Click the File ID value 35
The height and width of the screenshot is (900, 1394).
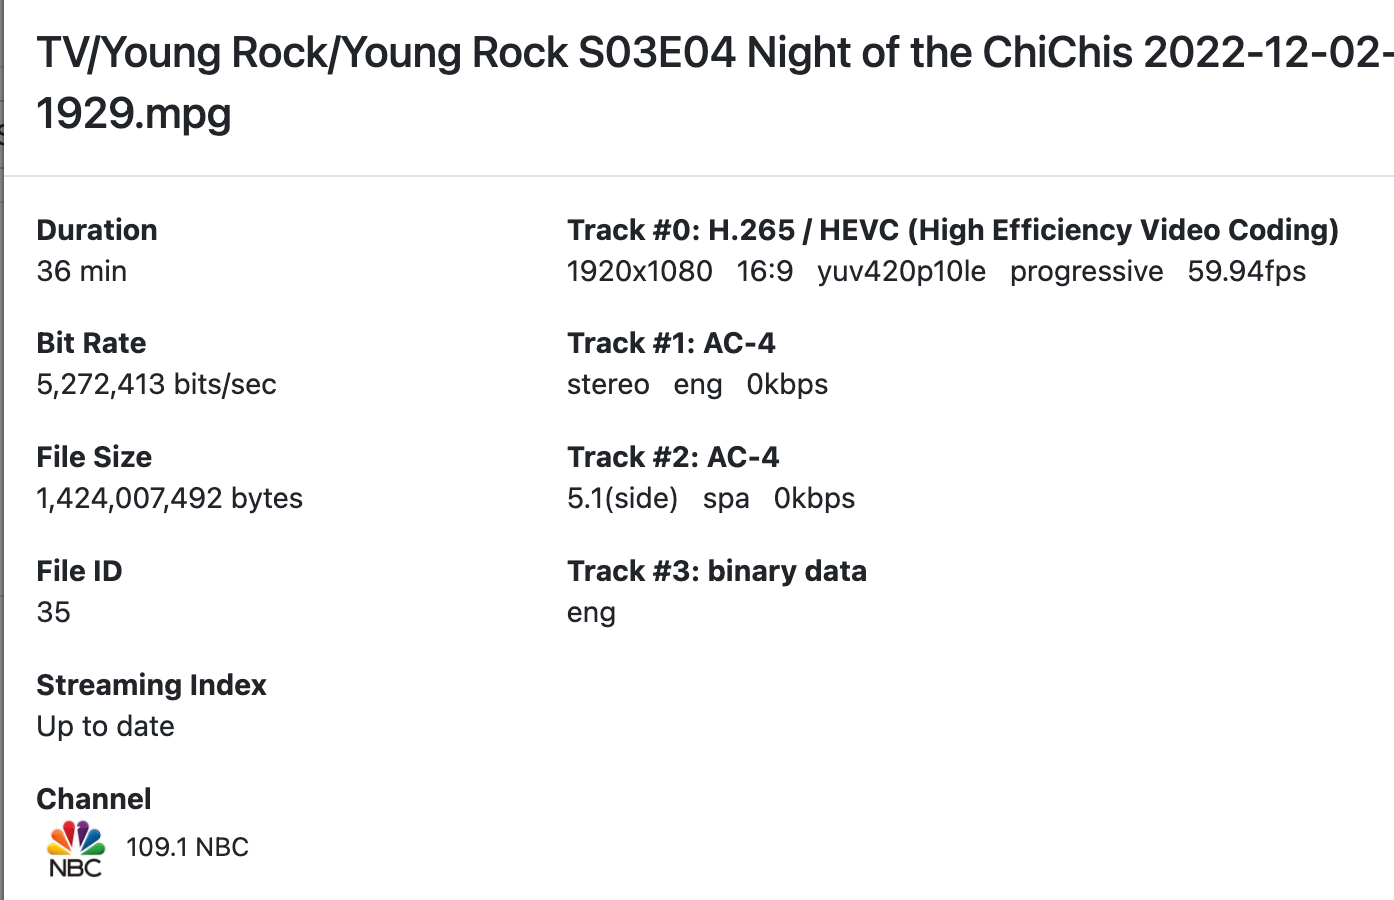click(x=54, y=612)
